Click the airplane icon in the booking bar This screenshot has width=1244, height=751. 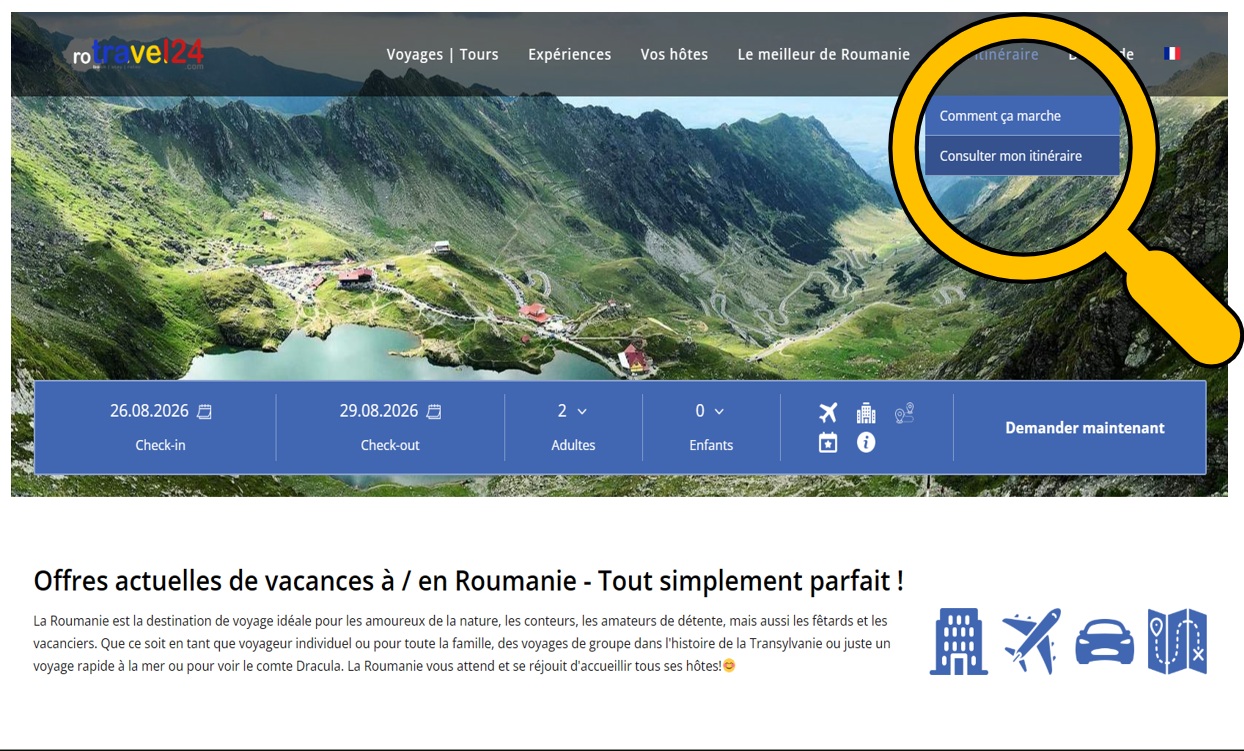click(x=828, y=412)
